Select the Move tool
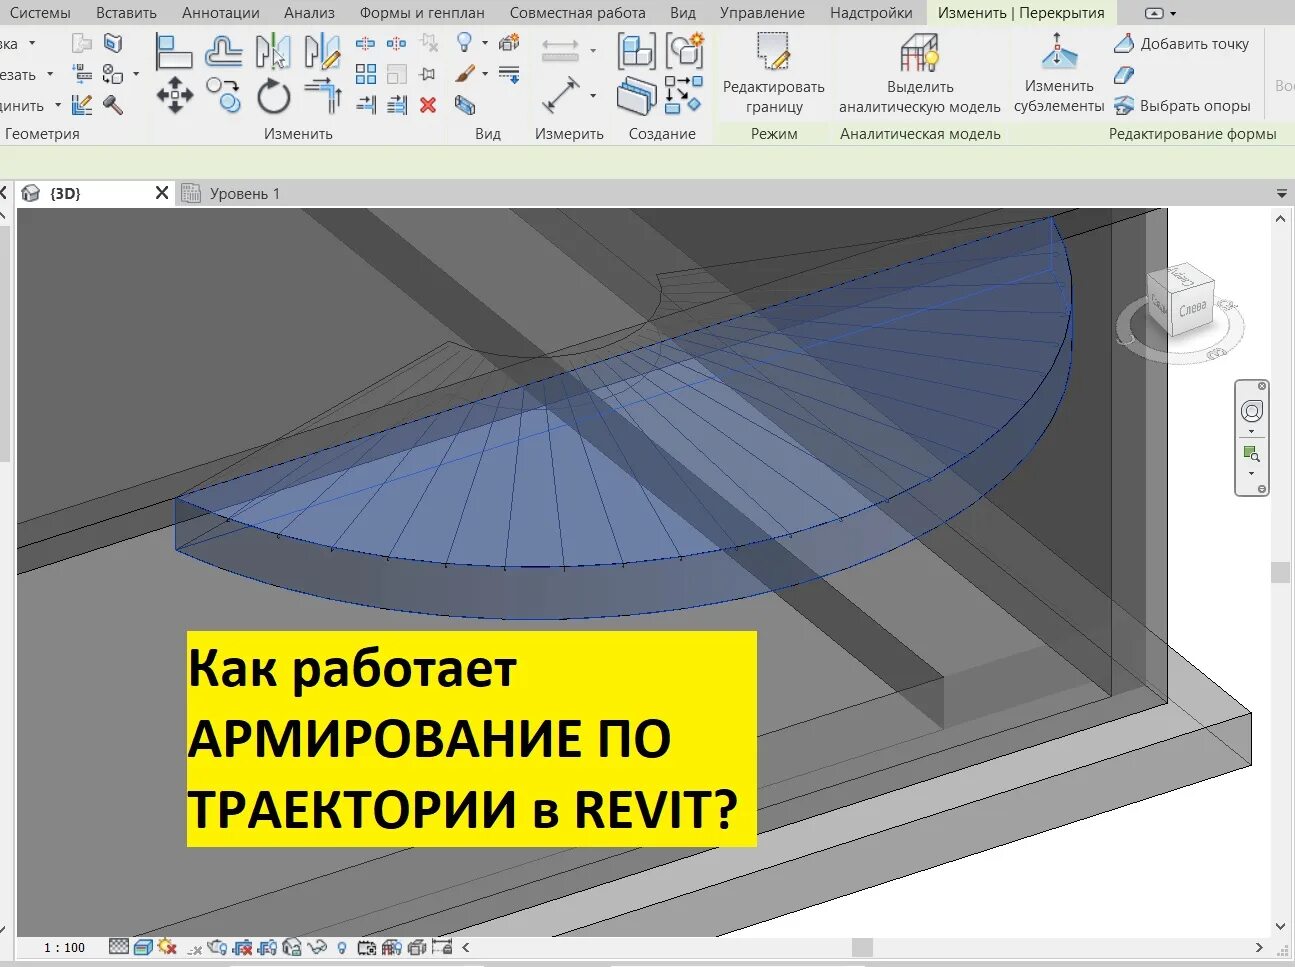 point(174,96)
